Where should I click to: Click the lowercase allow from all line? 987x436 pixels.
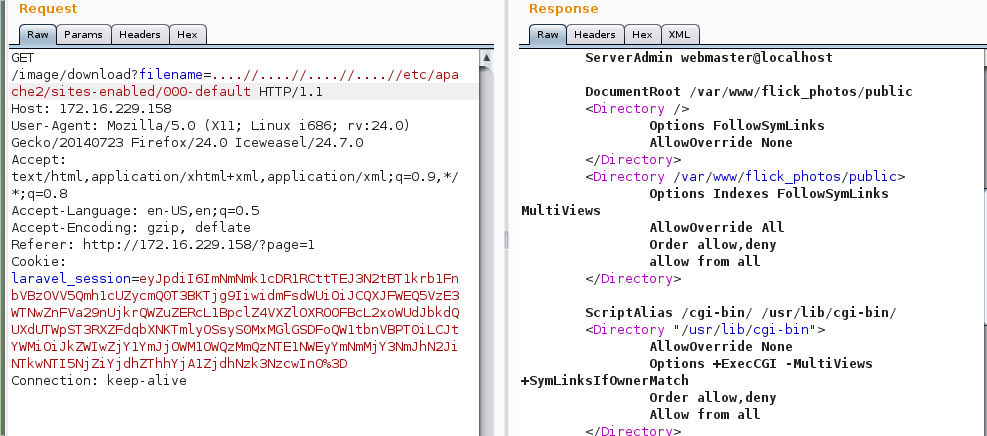[x=705, y=262]
